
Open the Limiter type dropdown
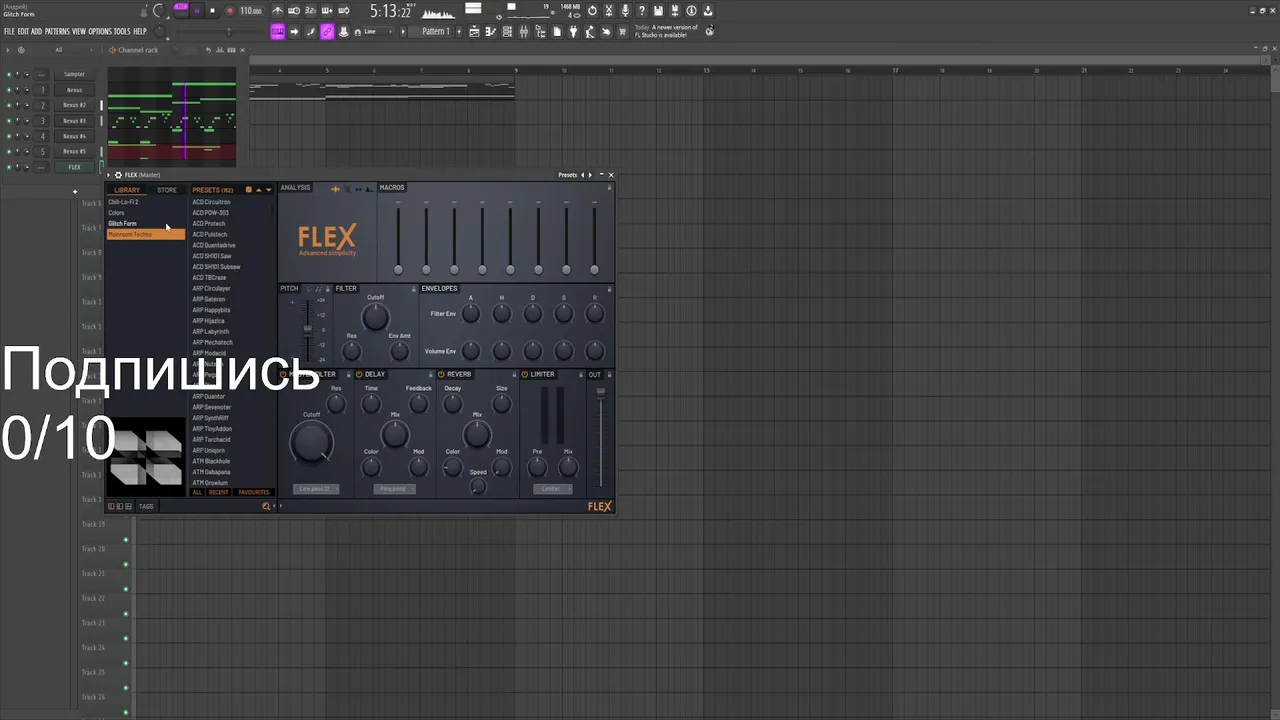pos(551,489)
